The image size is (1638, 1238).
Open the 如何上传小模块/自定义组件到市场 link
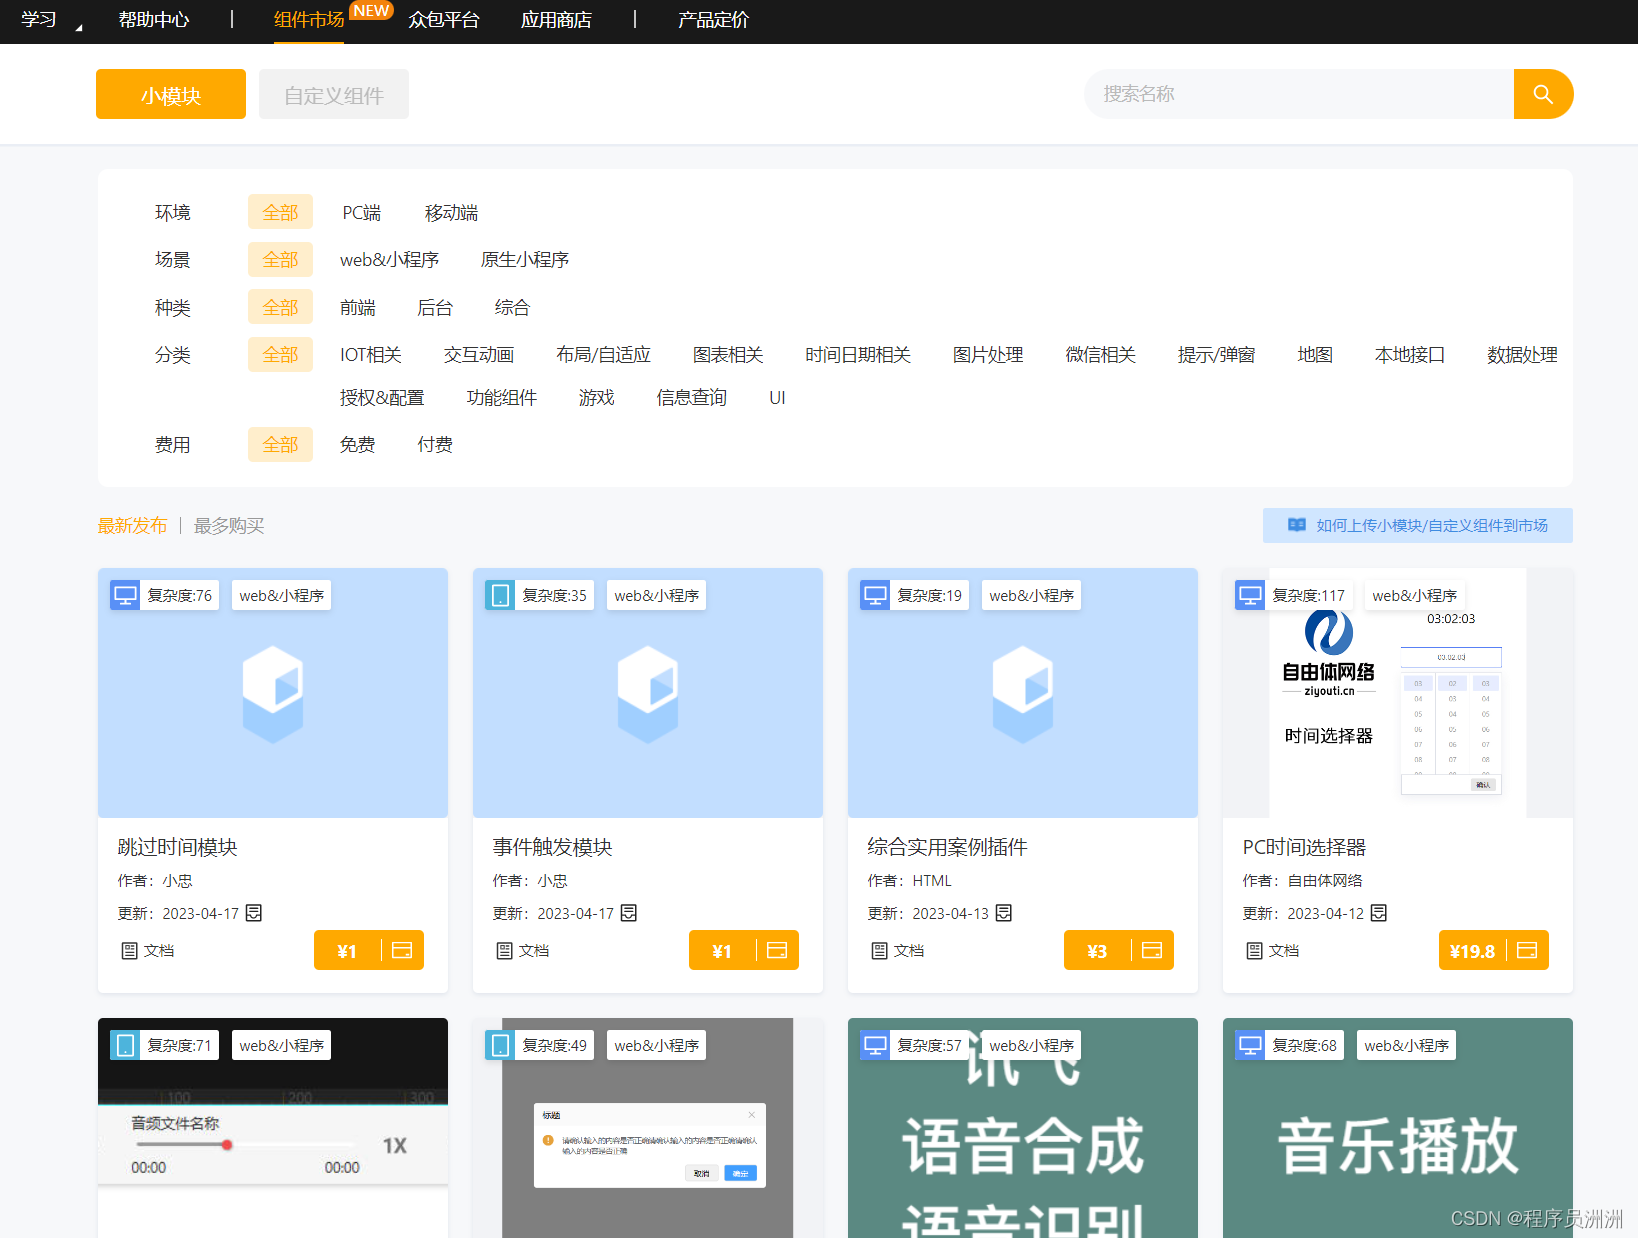point(1432,525)
